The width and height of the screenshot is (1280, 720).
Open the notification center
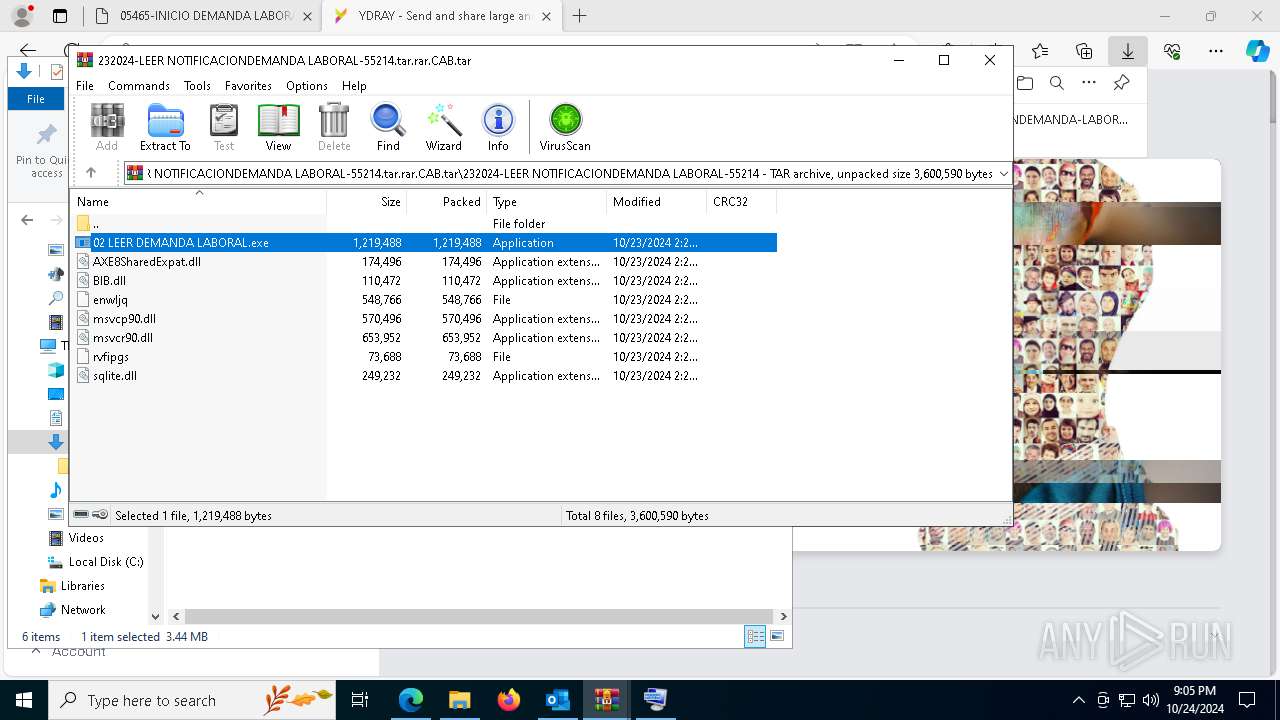(x=1247, y=700)
